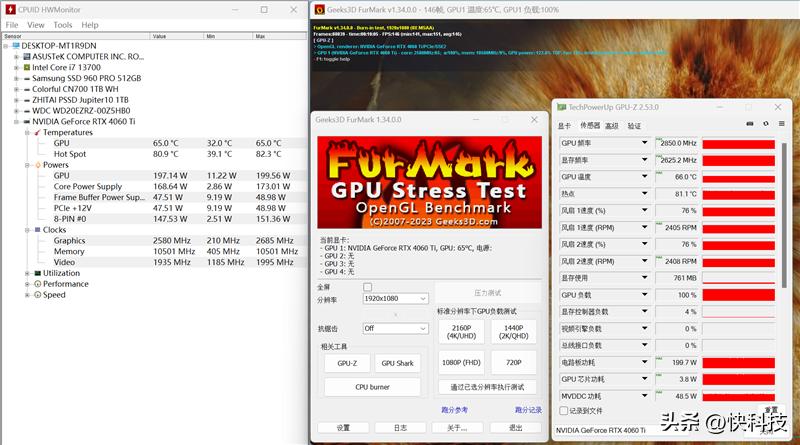800x445 pixels.
Task: Open the File menu in HWMonitor
Action: [x=12, y=25]
